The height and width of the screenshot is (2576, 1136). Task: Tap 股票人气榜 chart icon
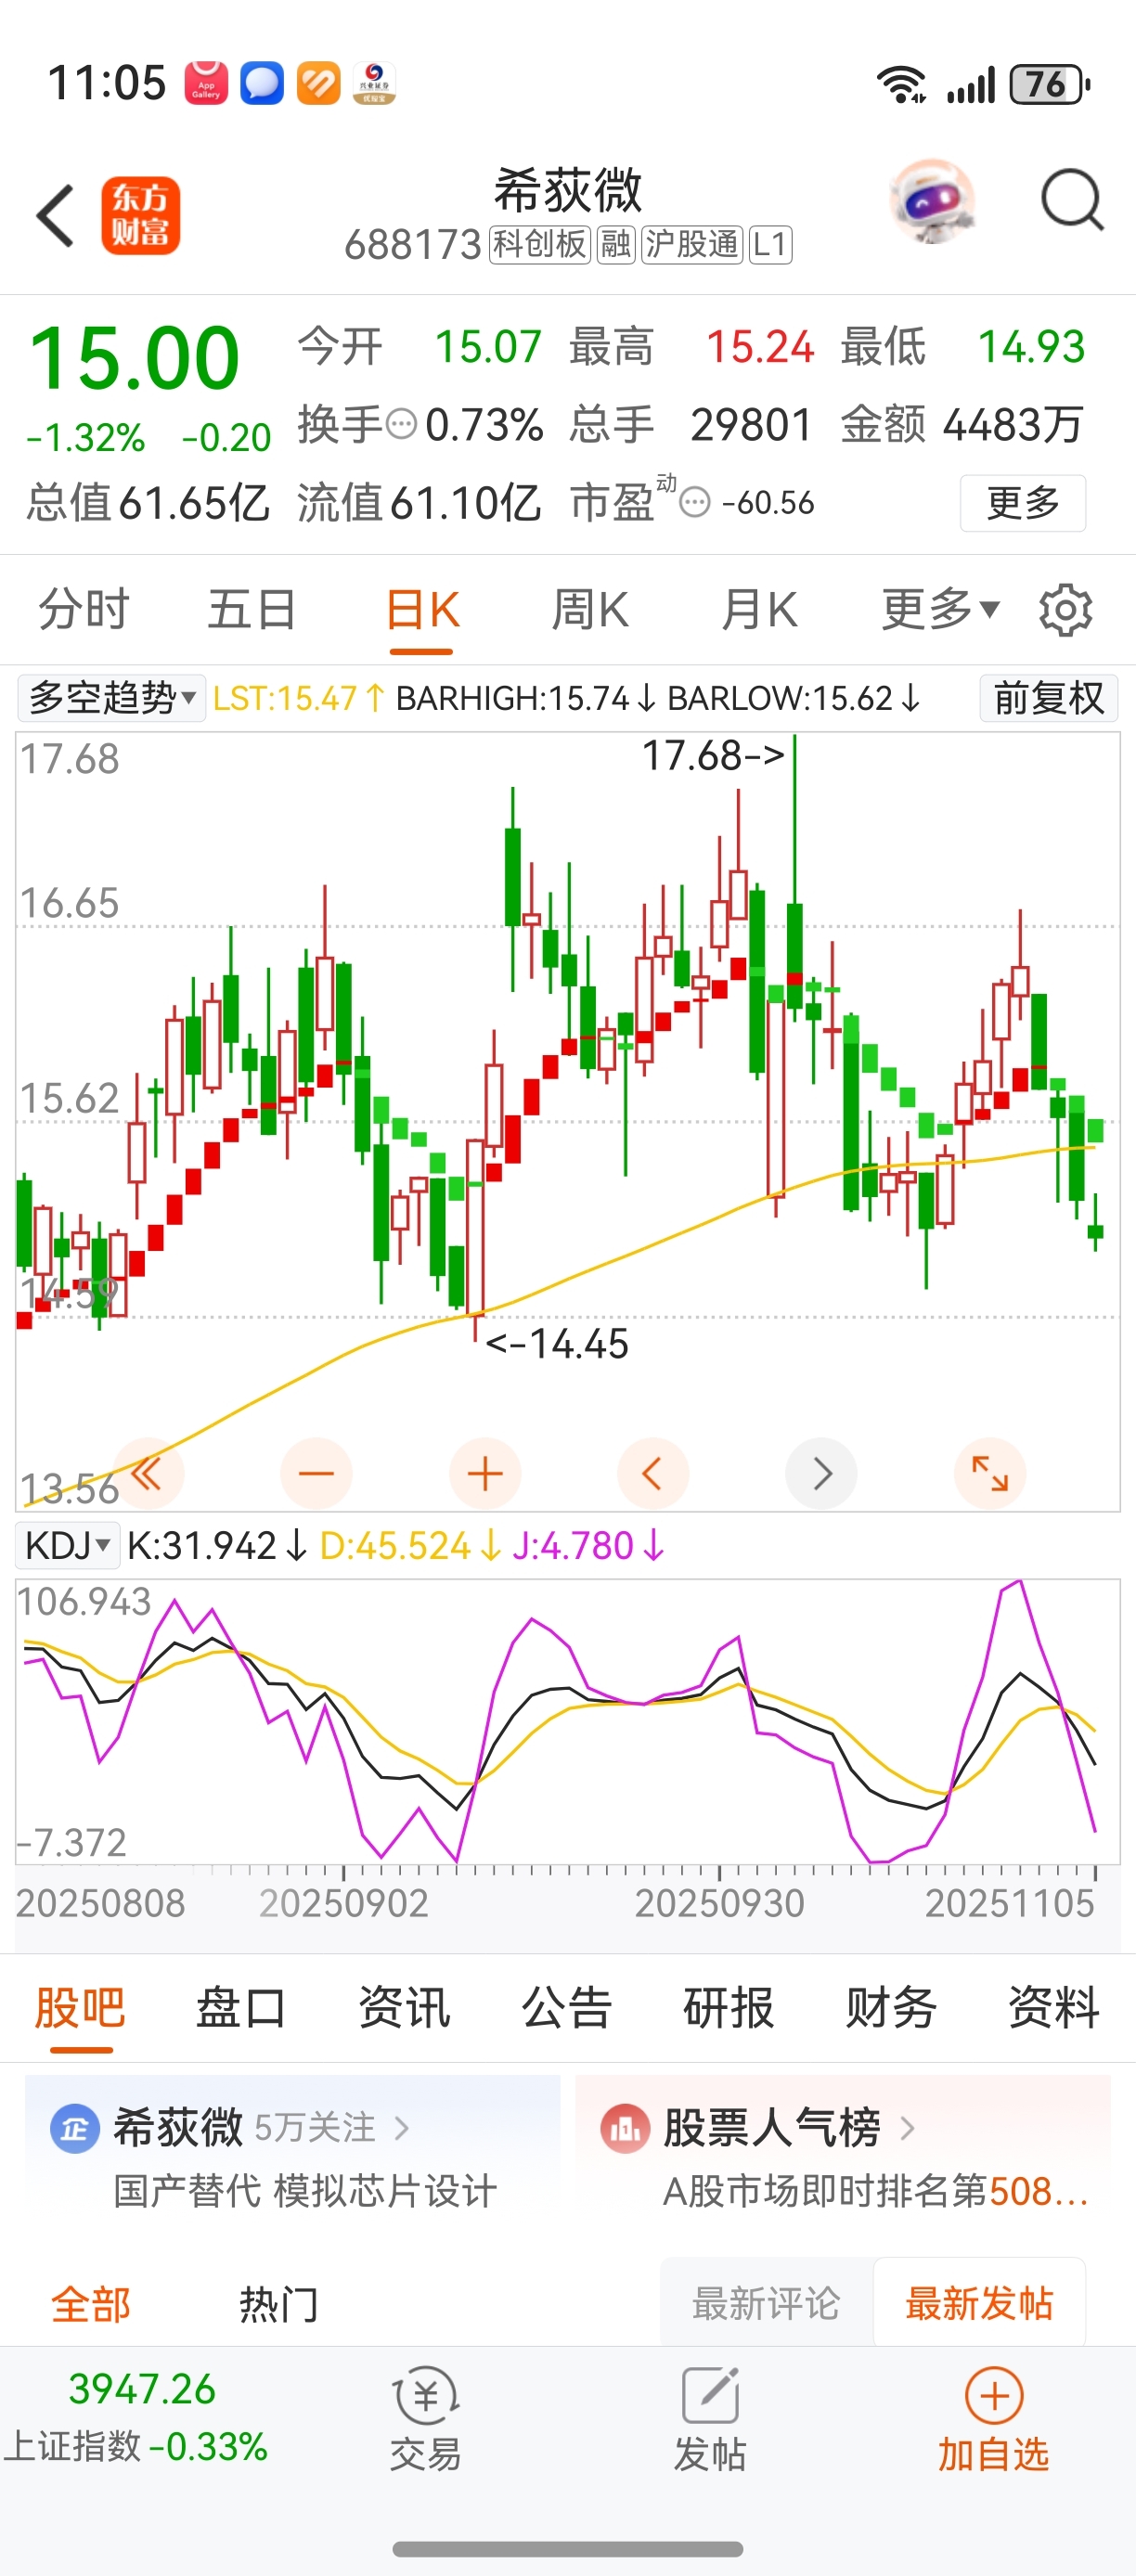(x=625, y=2129)
